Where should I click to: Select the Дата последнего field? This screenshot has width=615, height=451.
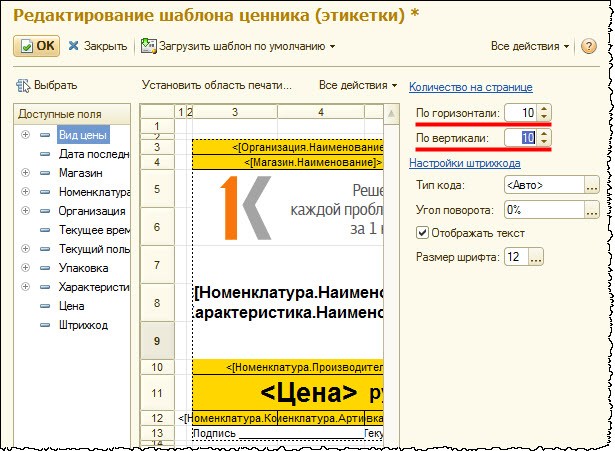(94, 154)
